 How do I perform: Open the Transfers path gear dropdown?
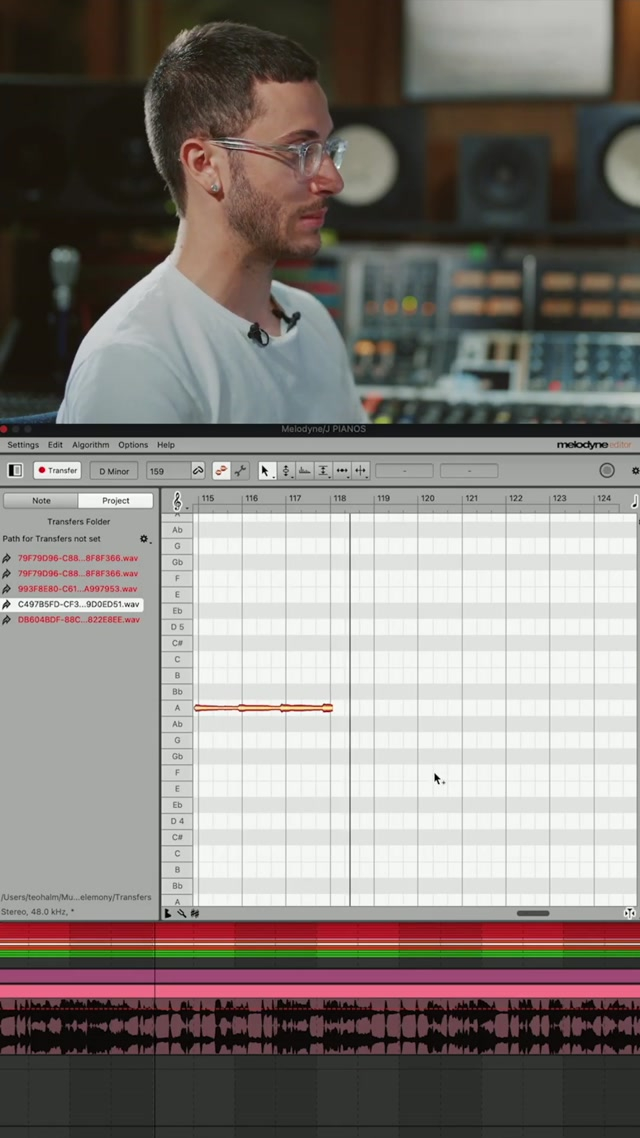pos(144,539)
